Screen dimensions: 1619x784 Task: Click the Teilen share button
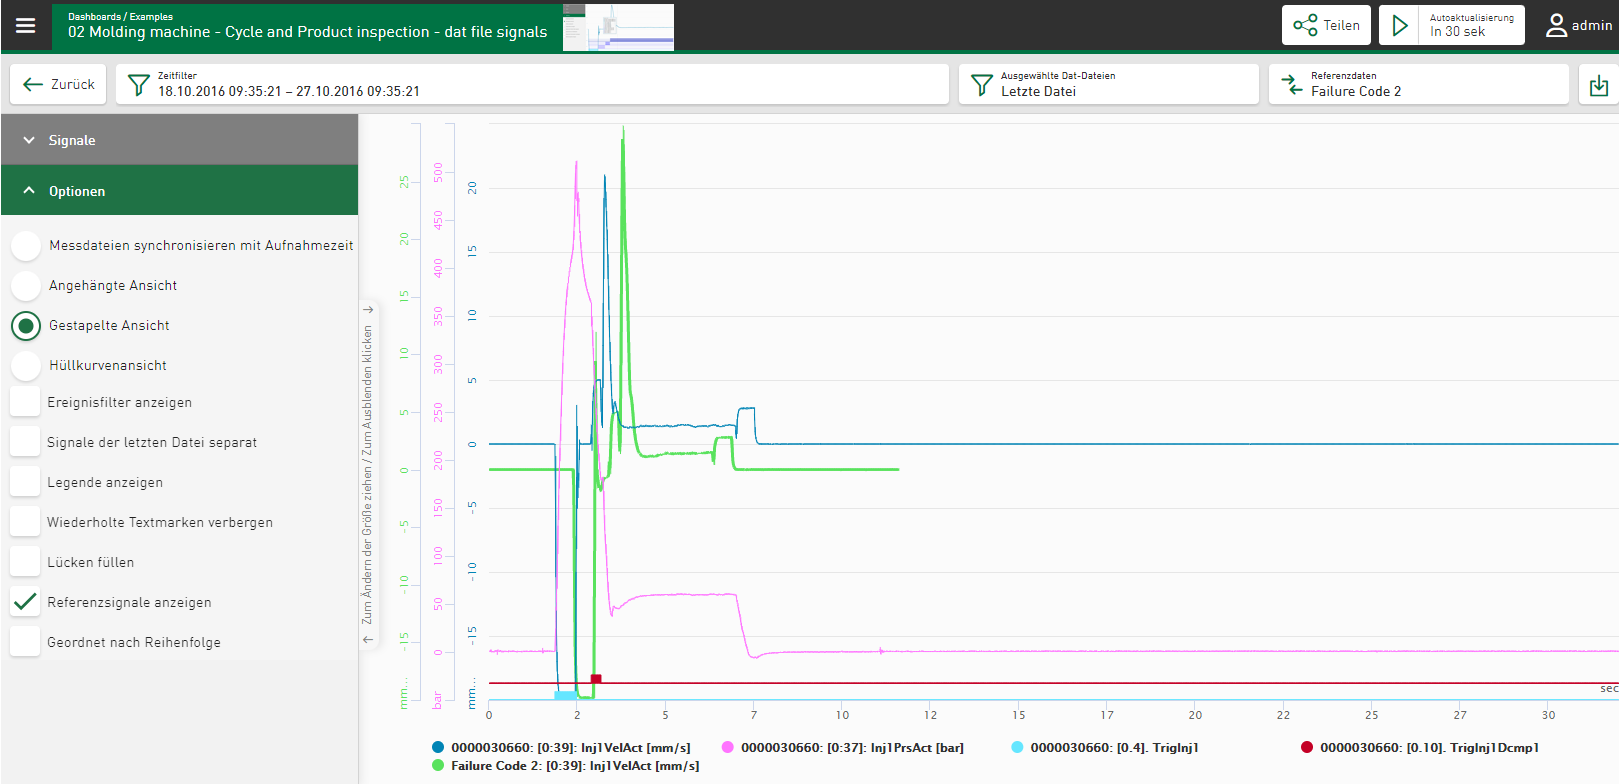(1326, 25)
